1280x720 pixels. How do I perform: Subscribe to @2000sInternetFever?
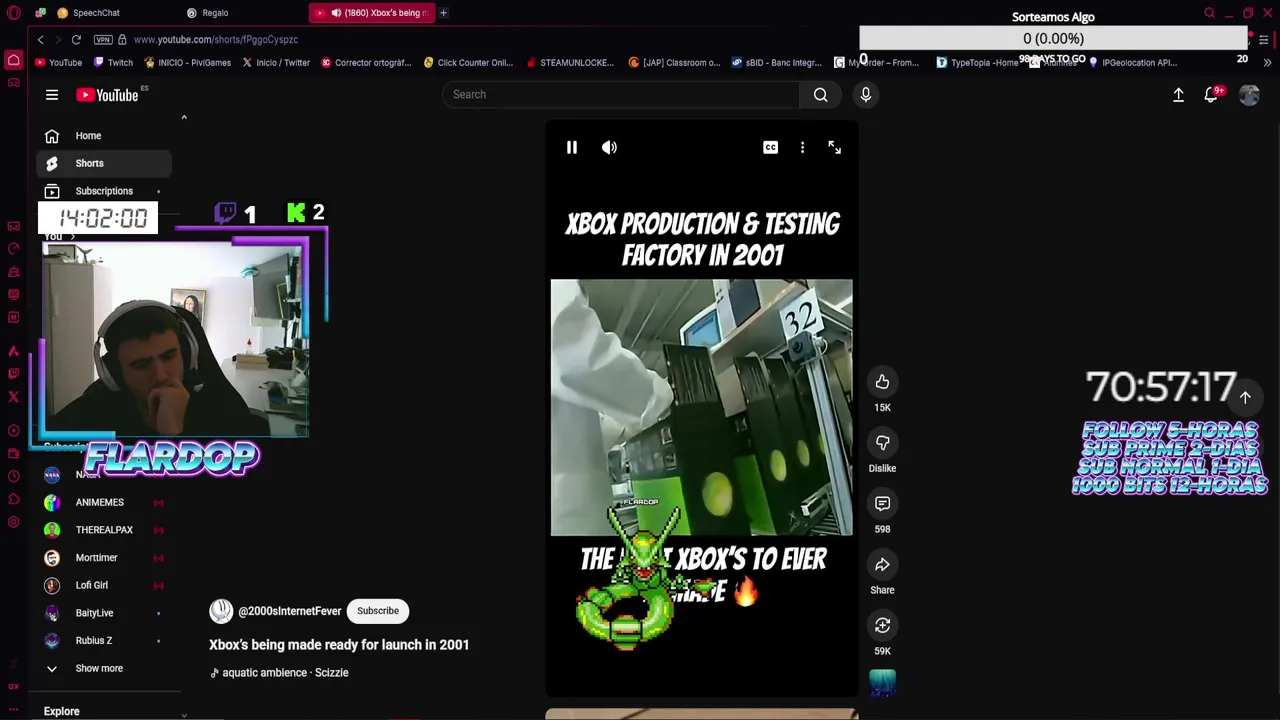pyautogui.click(x=378, y=611)
